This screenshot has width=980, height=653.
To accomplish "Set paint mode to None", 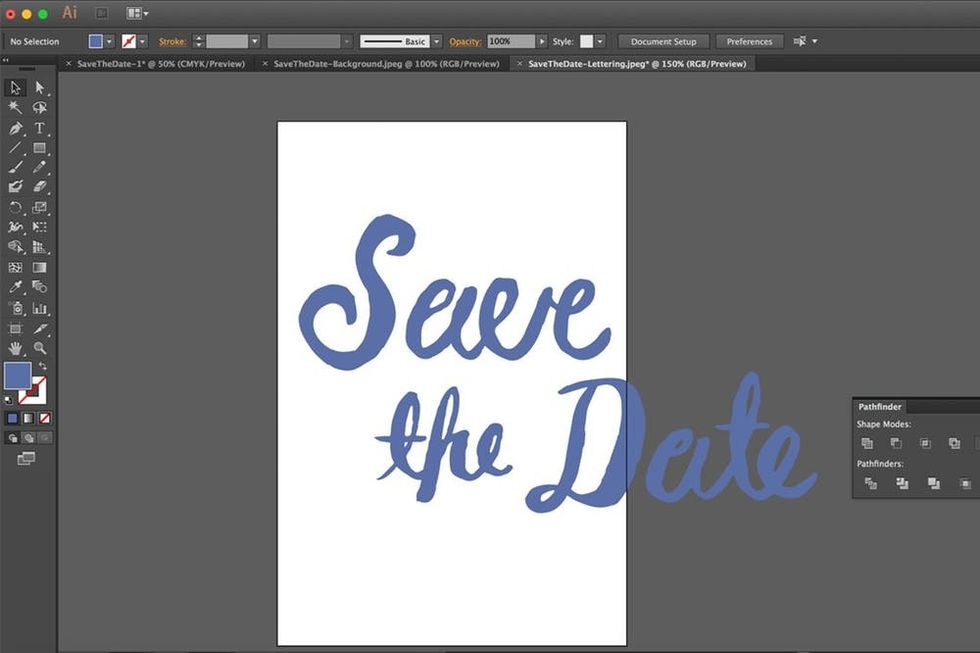I will coord(45,418).
